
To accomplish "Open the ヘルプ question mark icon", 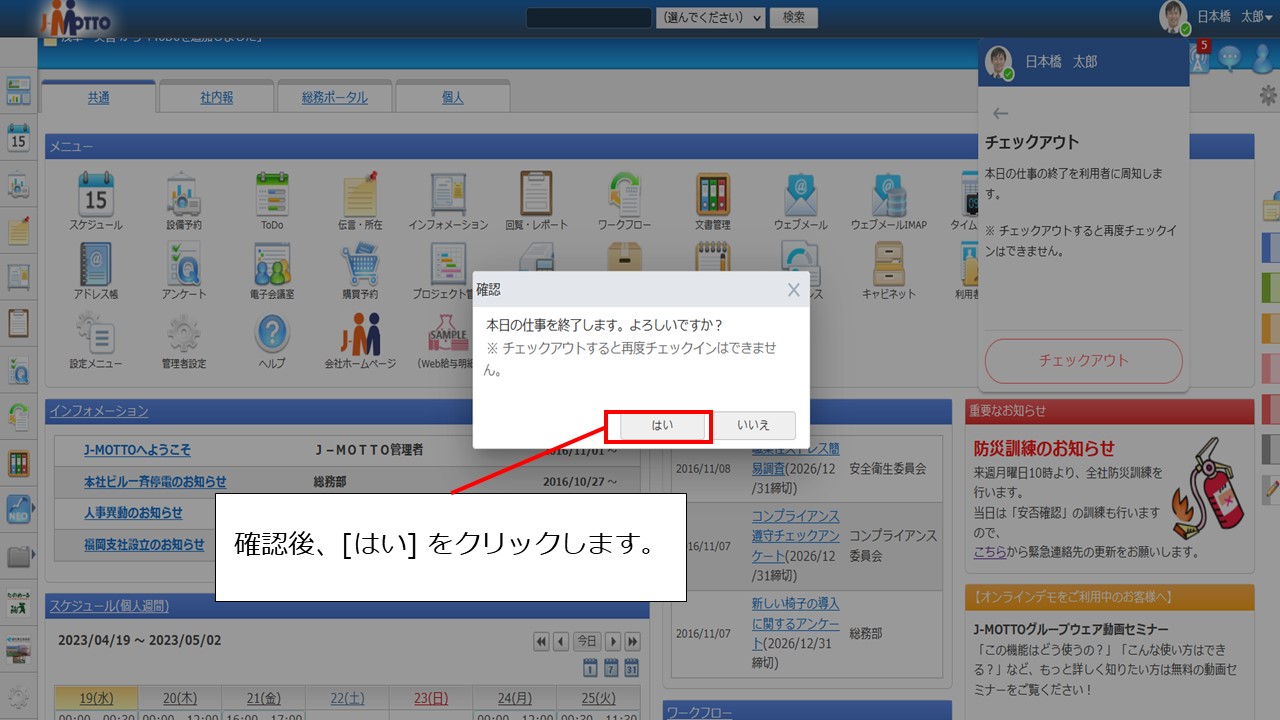I will pos(272,333).
